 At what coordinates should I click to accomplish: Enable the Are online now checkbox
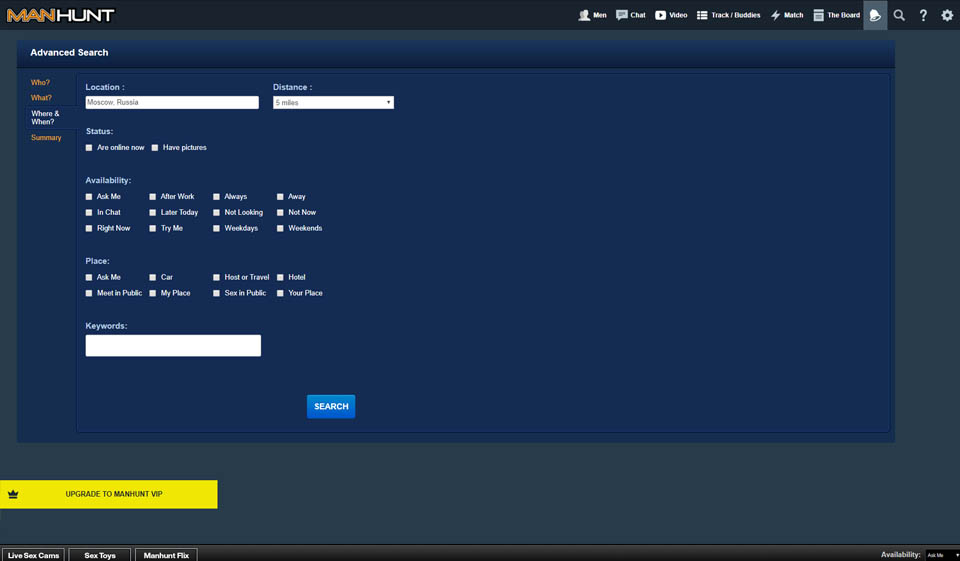[89, 148]
